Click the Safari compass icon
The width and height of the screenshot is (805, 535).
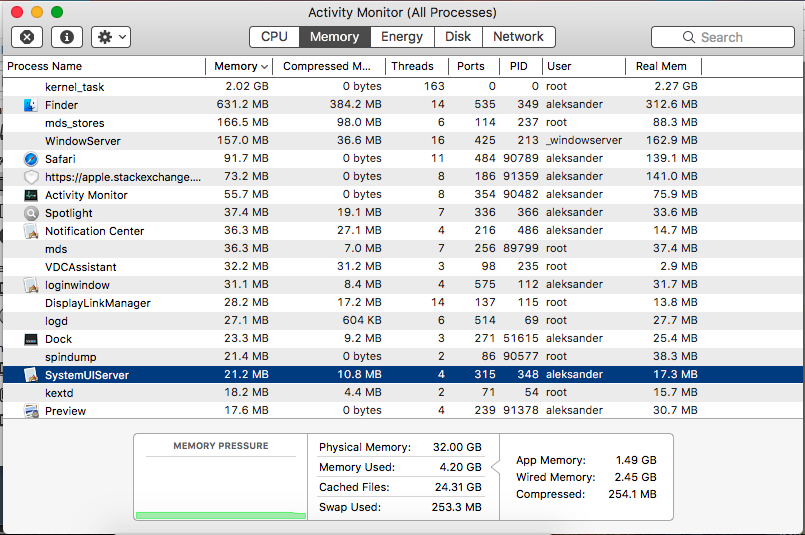point(31,159)
